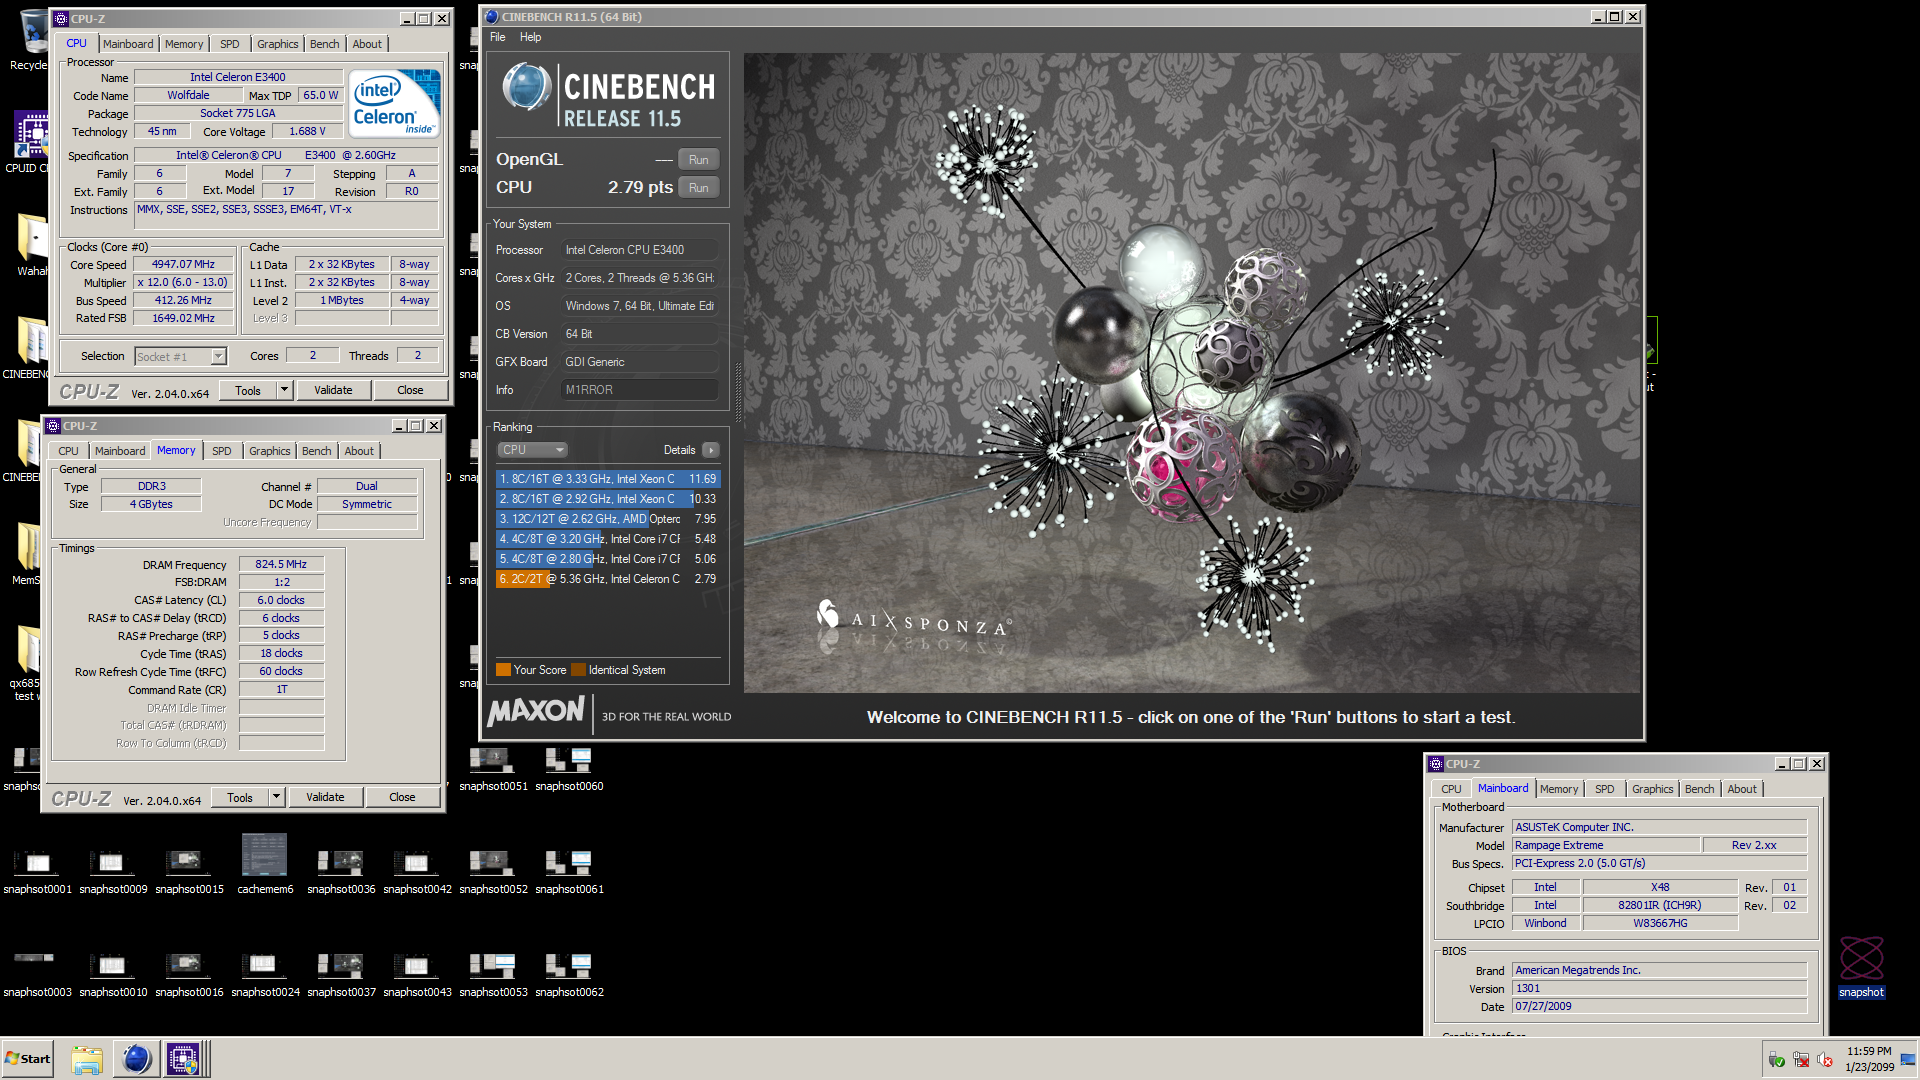Viewport: 1920px width, 1080px height.
Task: Open File Explorer from the taskbar
Action: pyautogui.click(x=87, y=1059)
